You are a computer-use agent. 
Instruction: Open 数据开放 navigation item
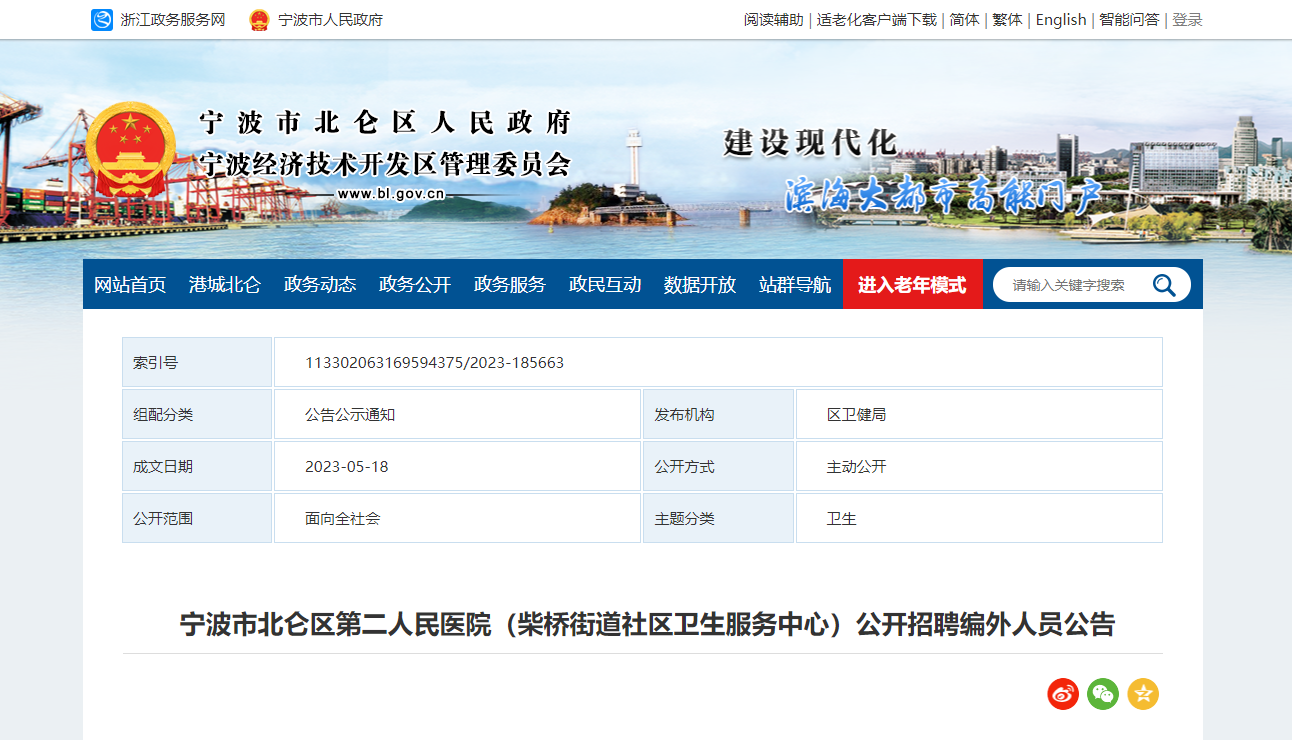[700, 285]
